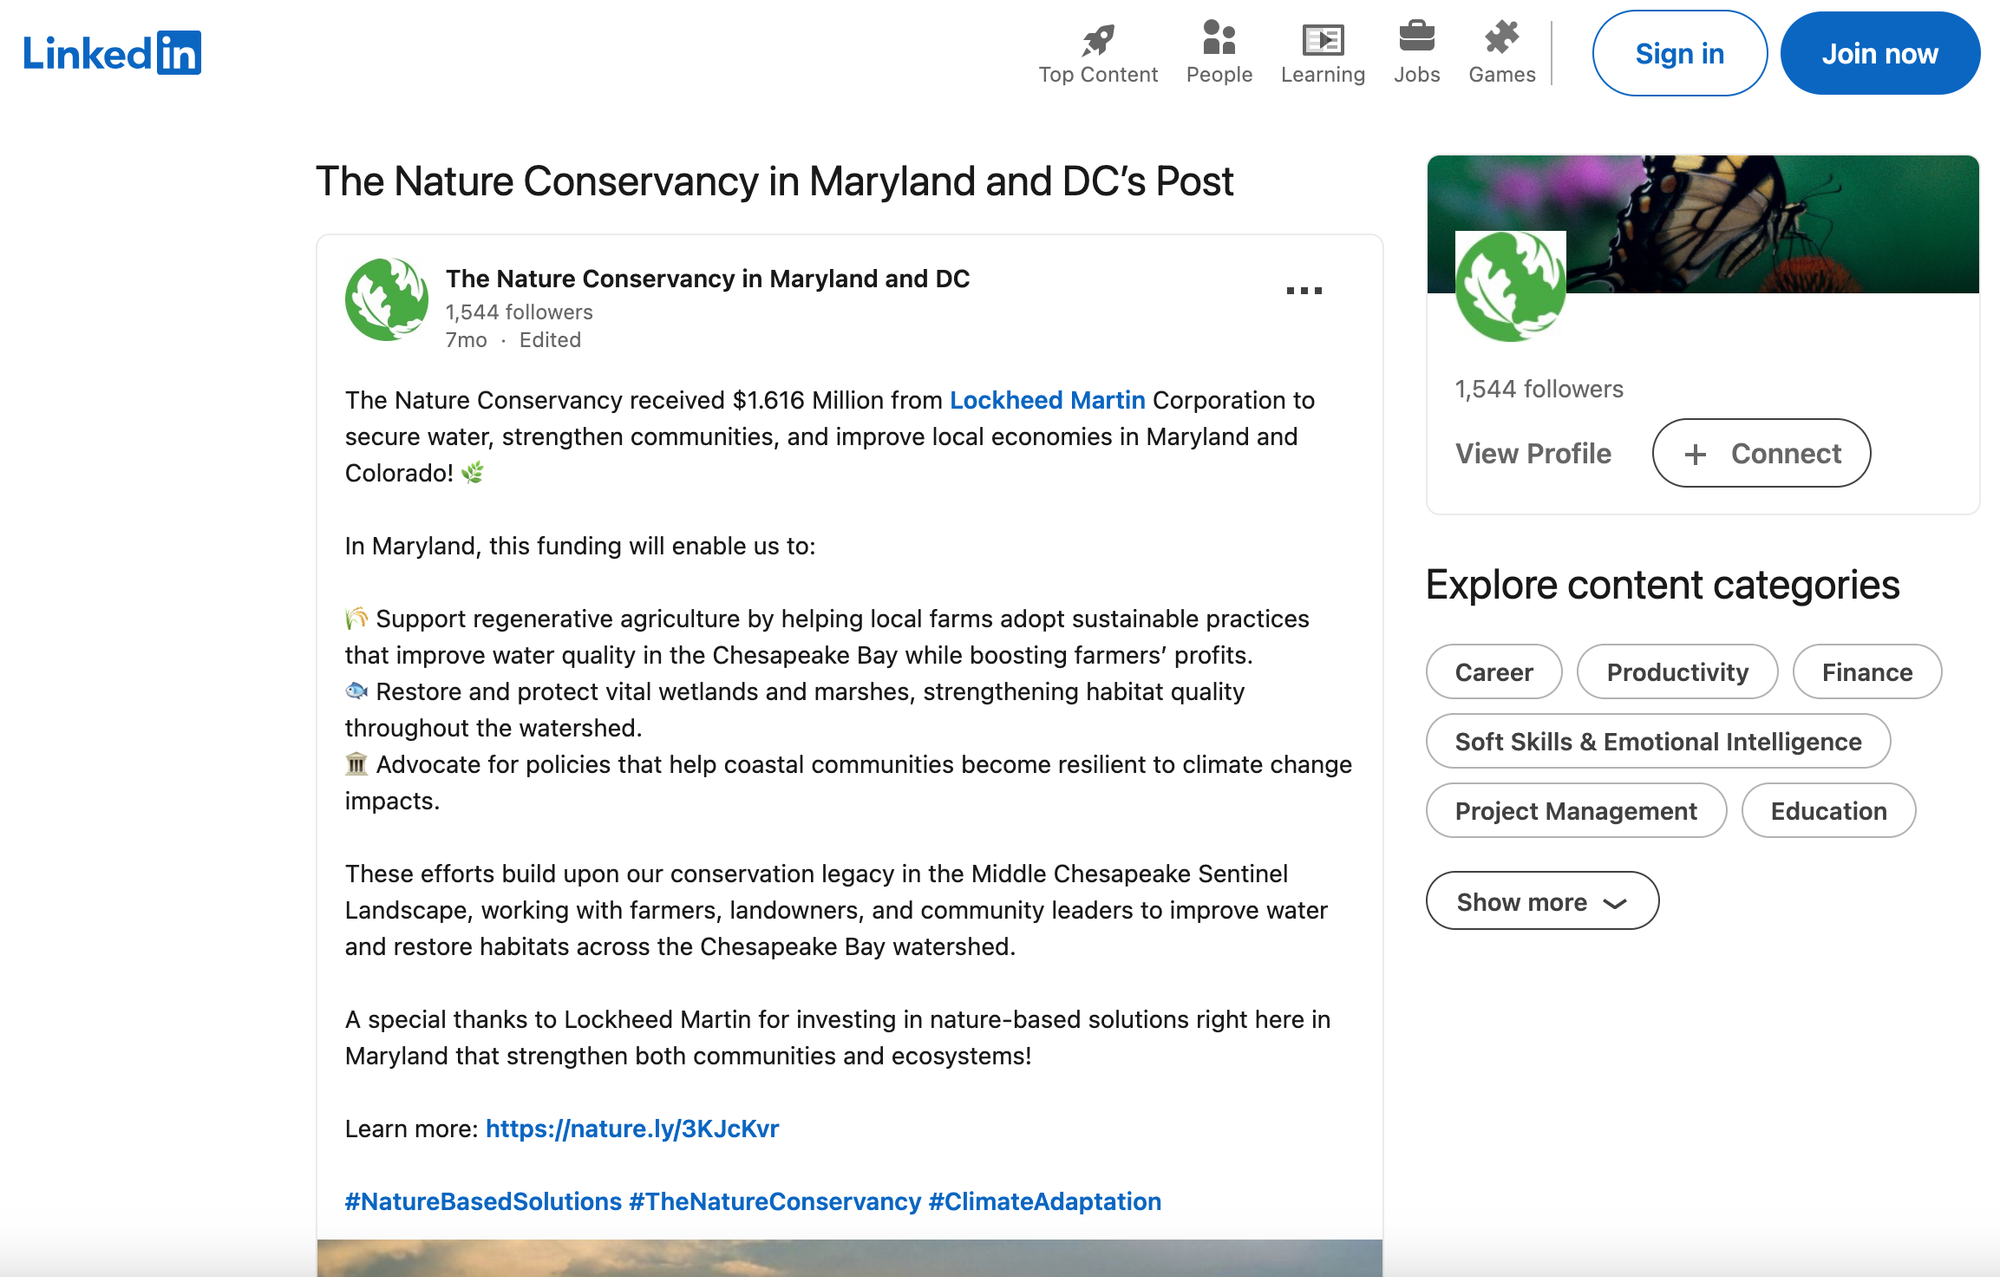Click 'In Maryland, this funding will enable us to:'

tap(580, 546)
